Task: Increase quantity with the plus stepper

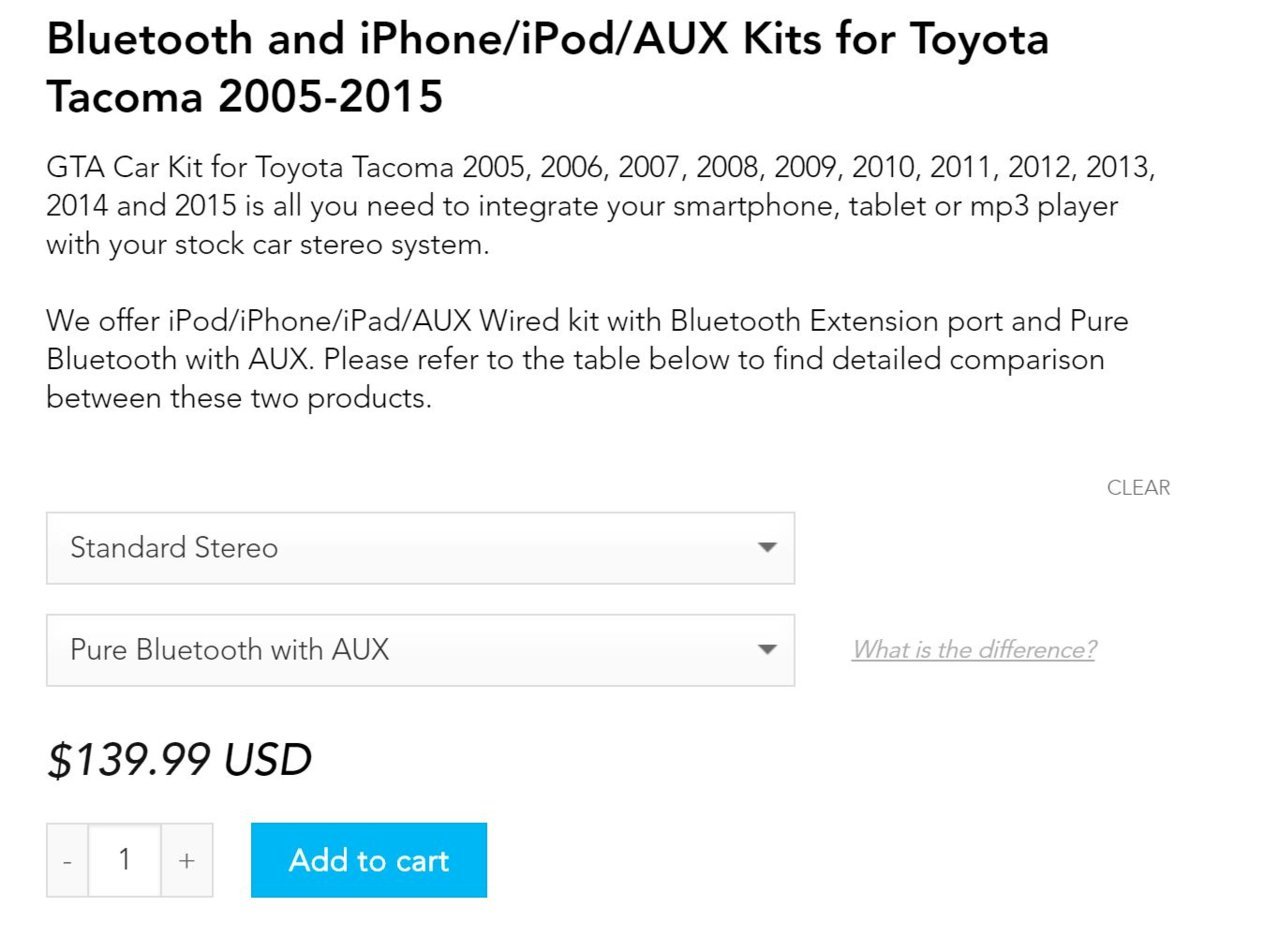Action: 187,859
